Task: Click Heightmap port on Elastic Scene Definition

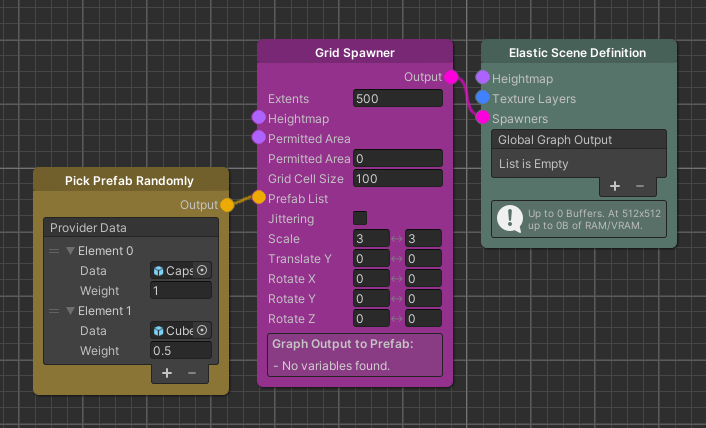Action: click(x=483, y=78)
